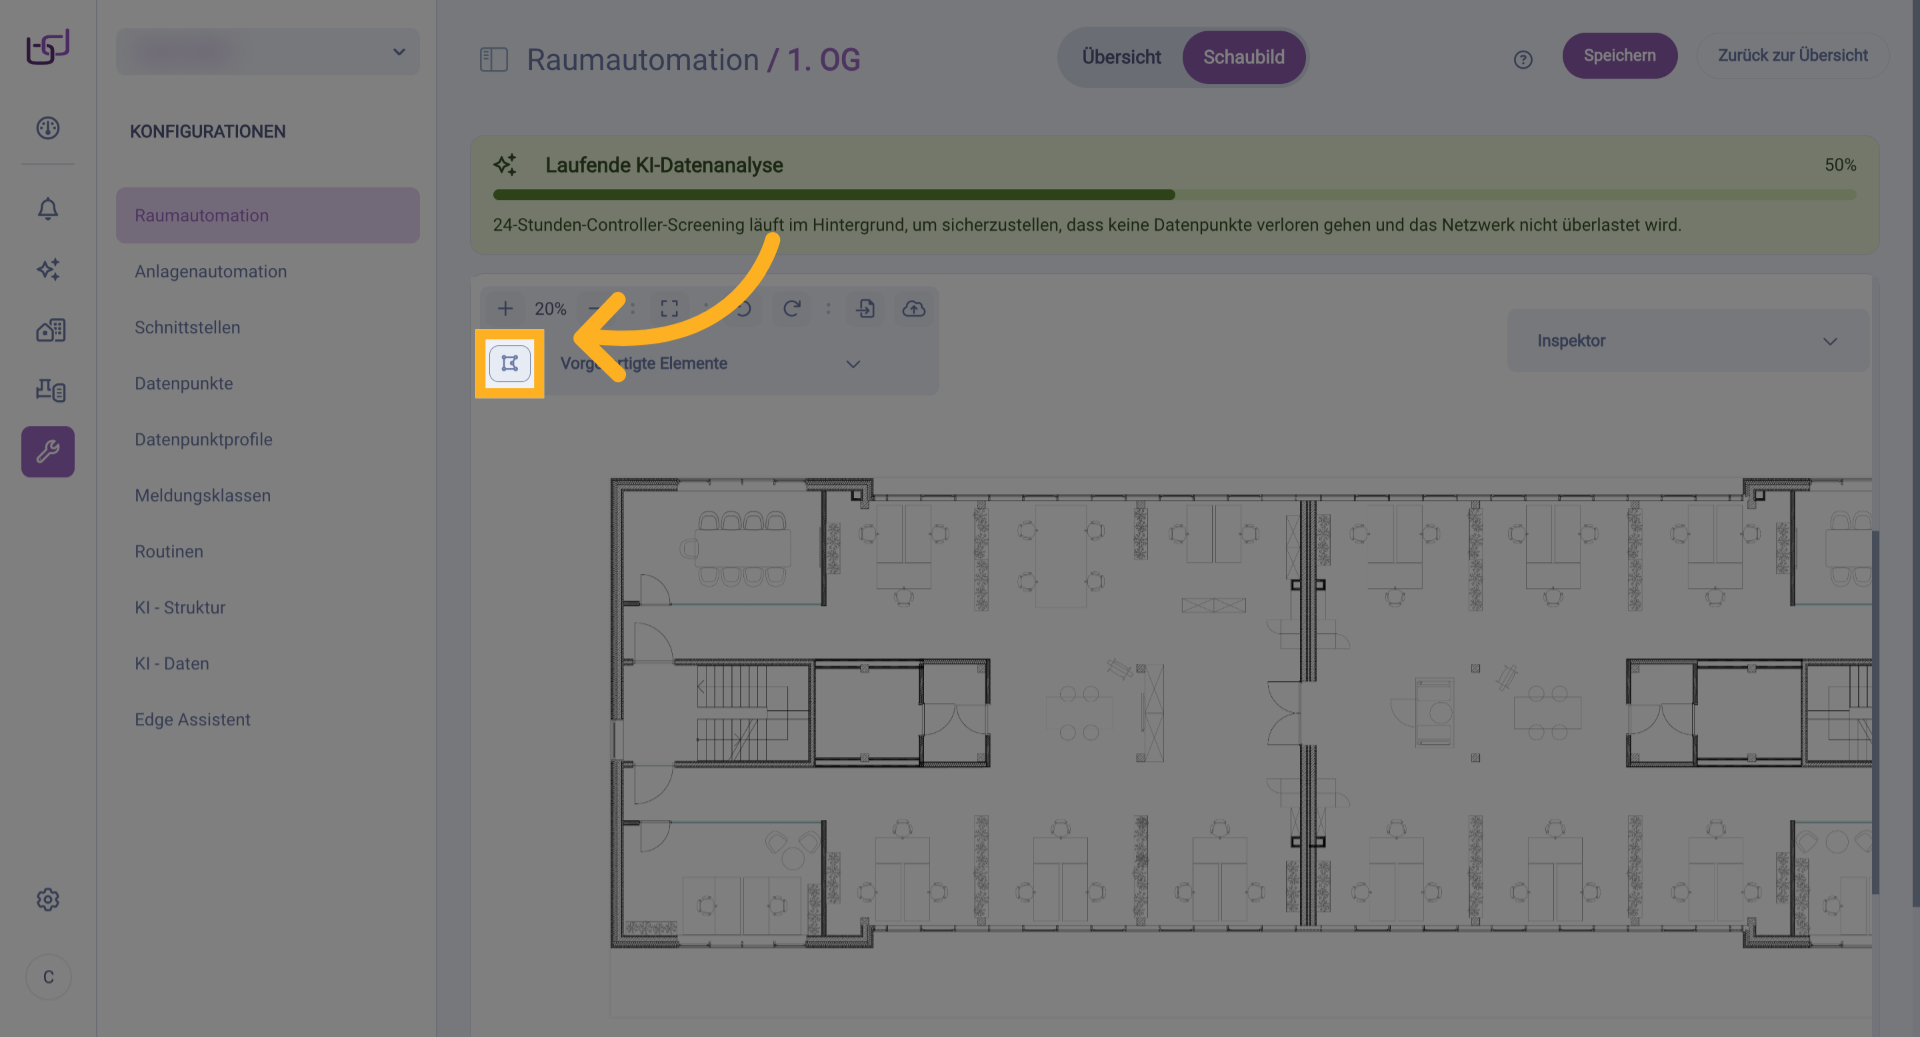
Task: Open the help question mark icon
Action: 1523,60
